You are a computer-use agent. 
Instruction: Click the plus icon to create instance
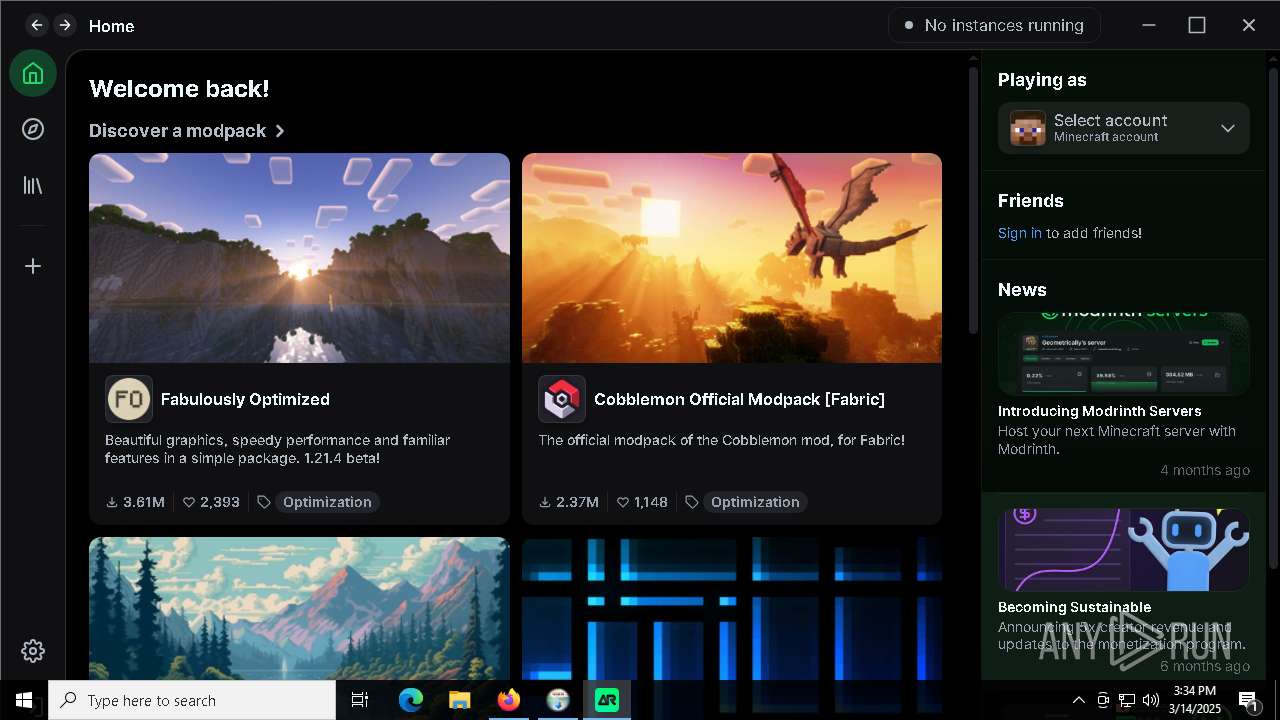[x=33, y=266]
